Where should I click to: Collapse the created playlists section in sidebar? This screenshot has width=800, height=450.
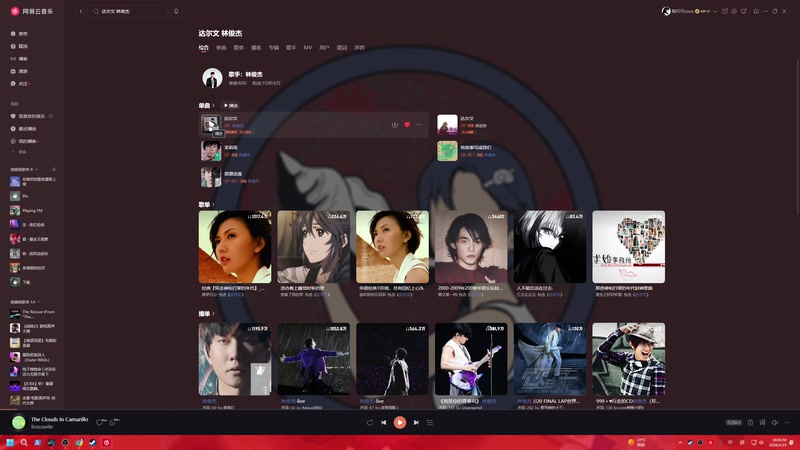click(37, 169)
